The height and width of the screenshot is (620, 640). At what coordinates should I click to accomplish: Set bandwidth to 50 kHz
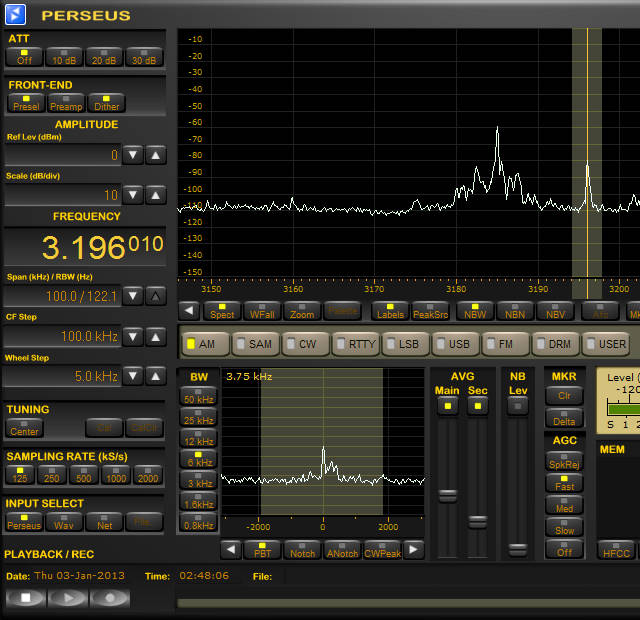198,396
